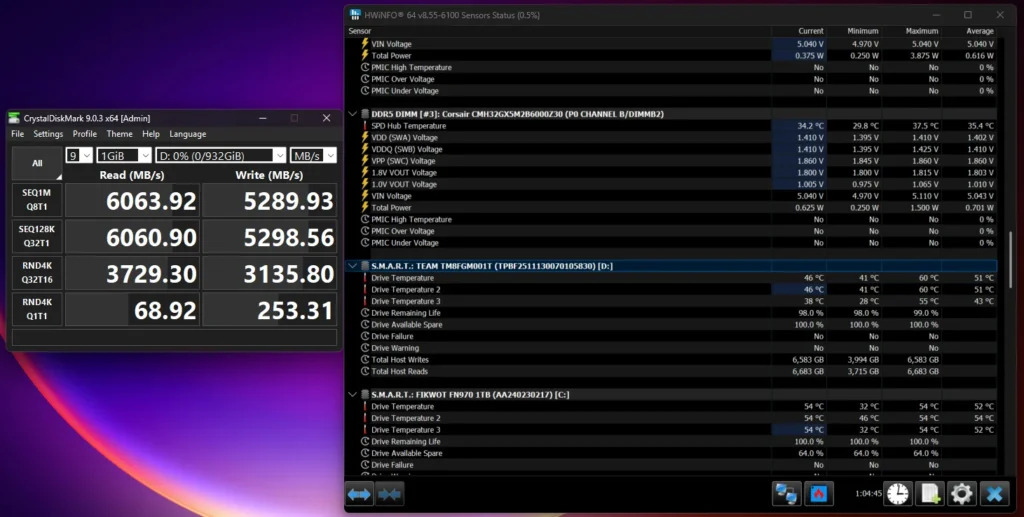Collapse the S.M.A.R.T. FIKWOT FN970 group
The width and height of the screenshot is (1024, 517).
pos(353,395)
